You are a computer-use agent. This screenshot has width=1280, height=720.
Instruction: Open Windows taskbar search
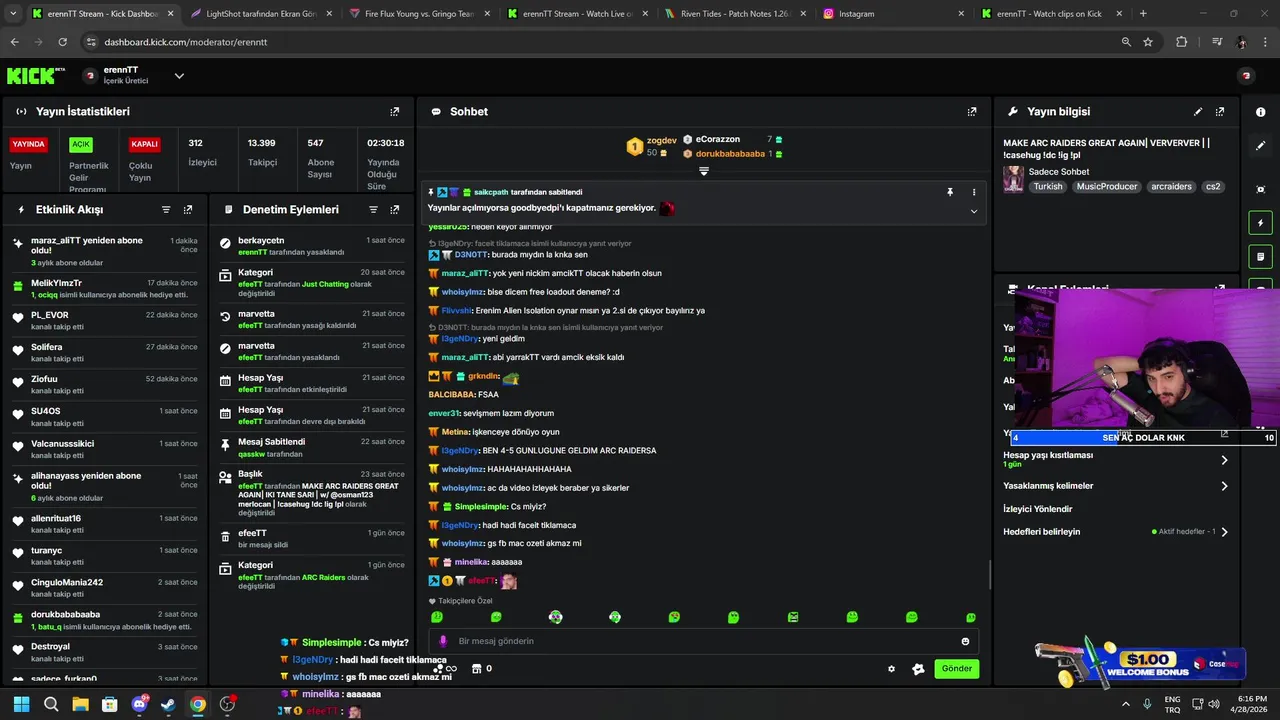pos(51,704)
